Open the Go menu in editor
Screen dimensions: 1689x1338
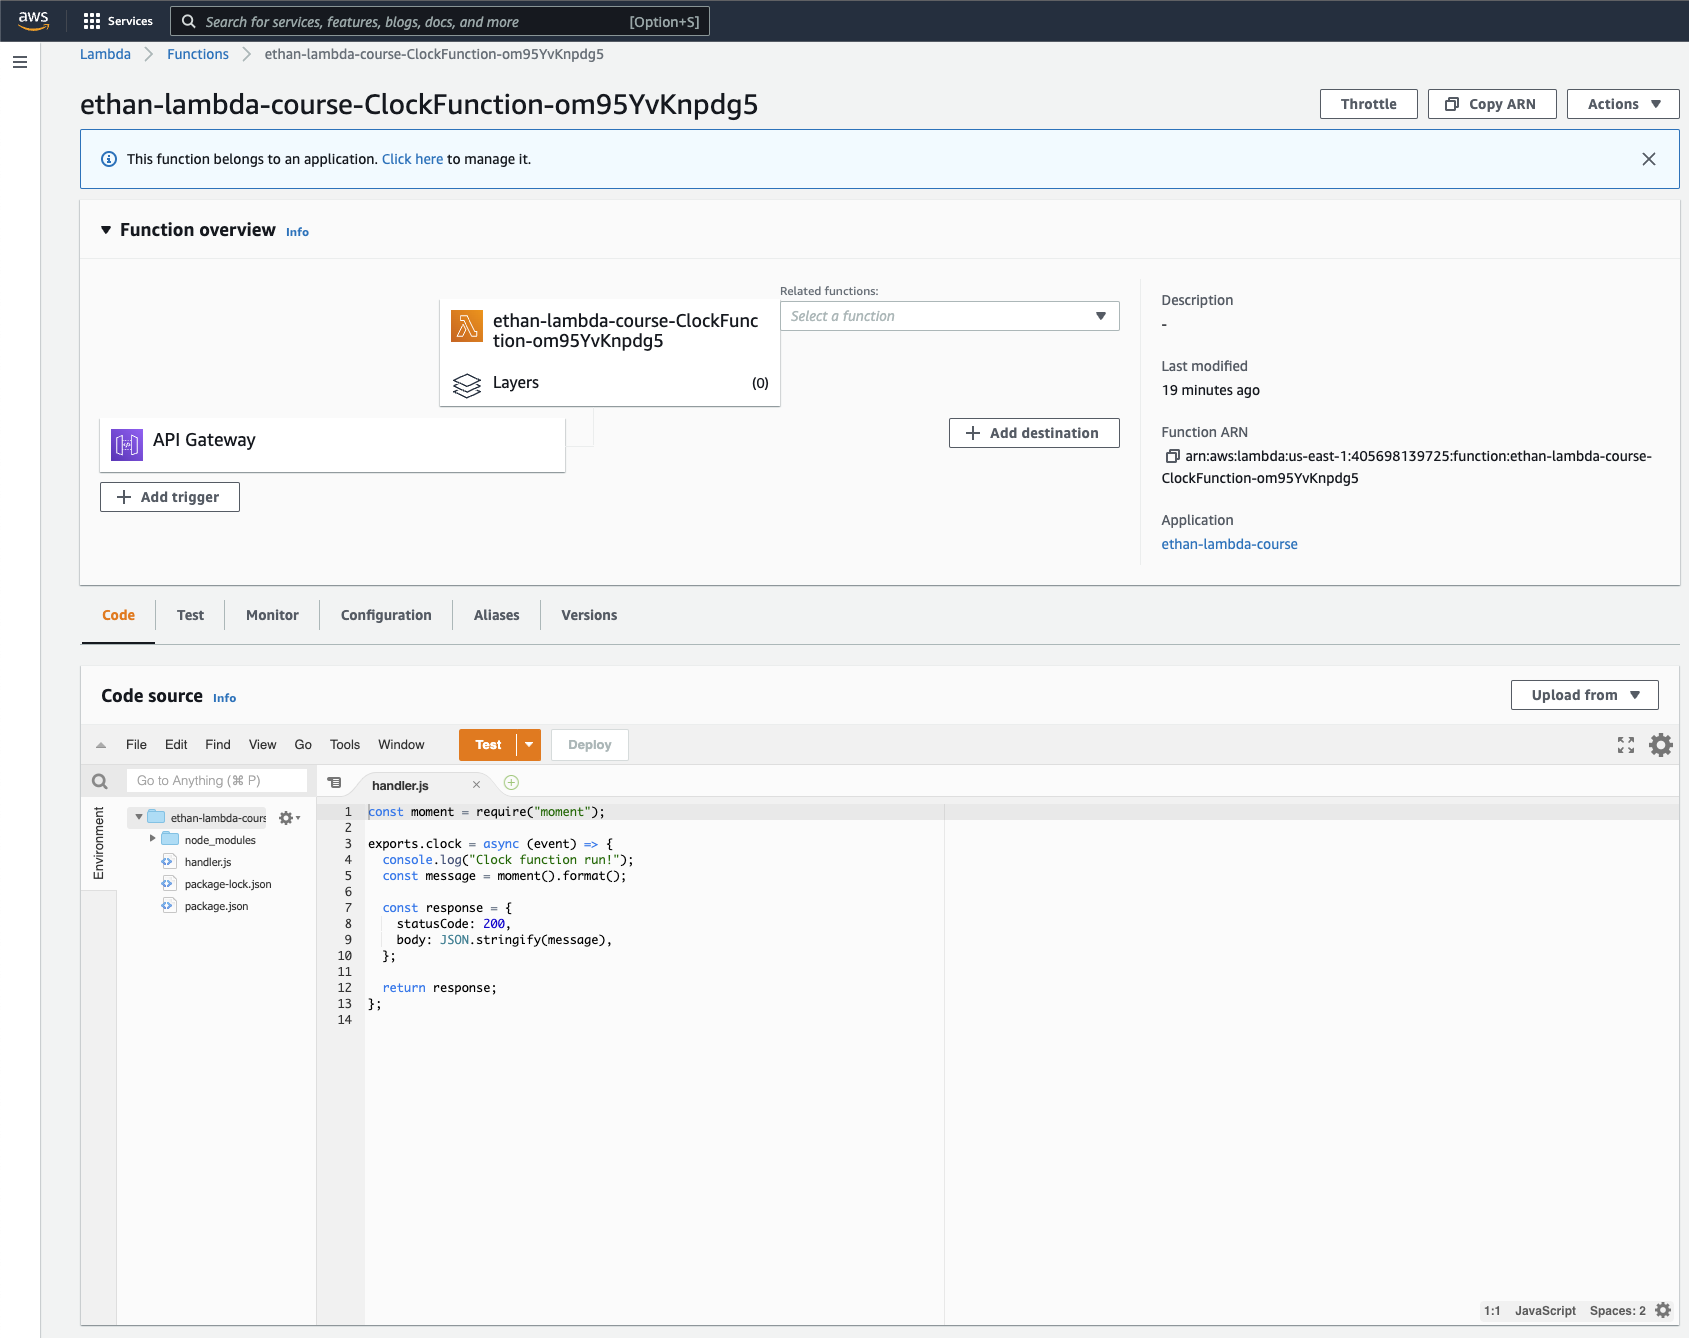(x=303, y=745)
